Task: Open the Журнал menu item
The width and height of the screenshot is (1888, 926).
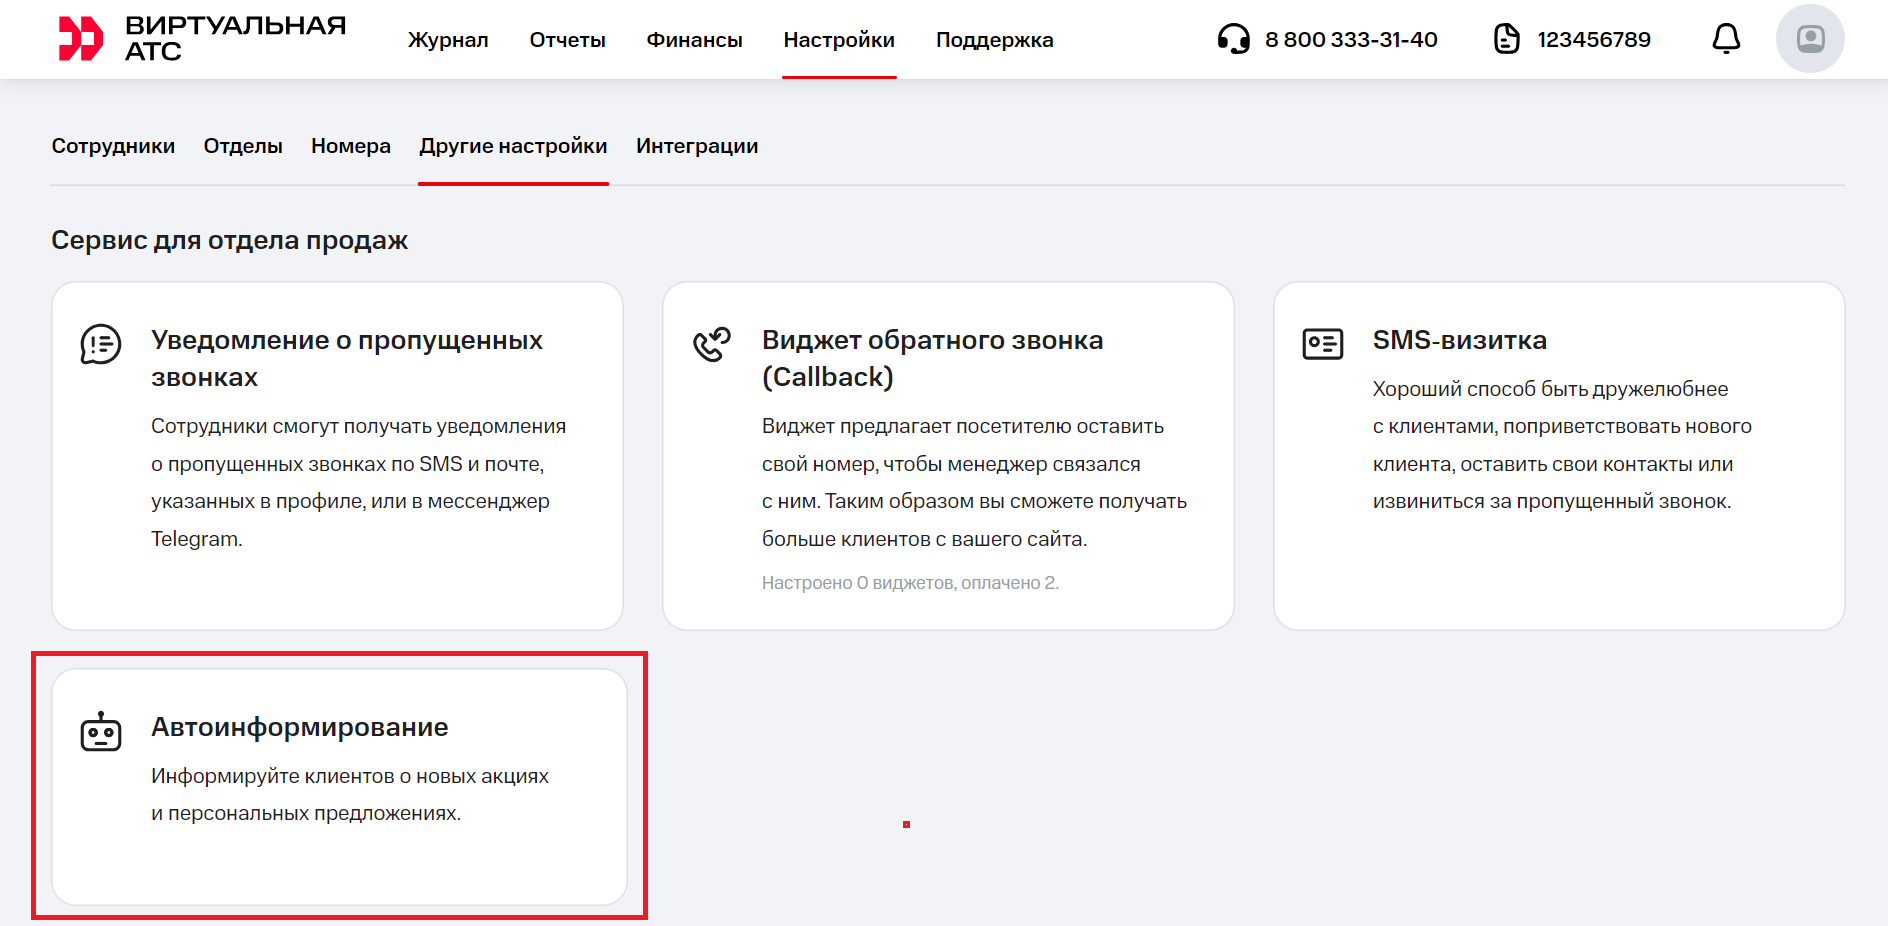Action: coord(448,40)
